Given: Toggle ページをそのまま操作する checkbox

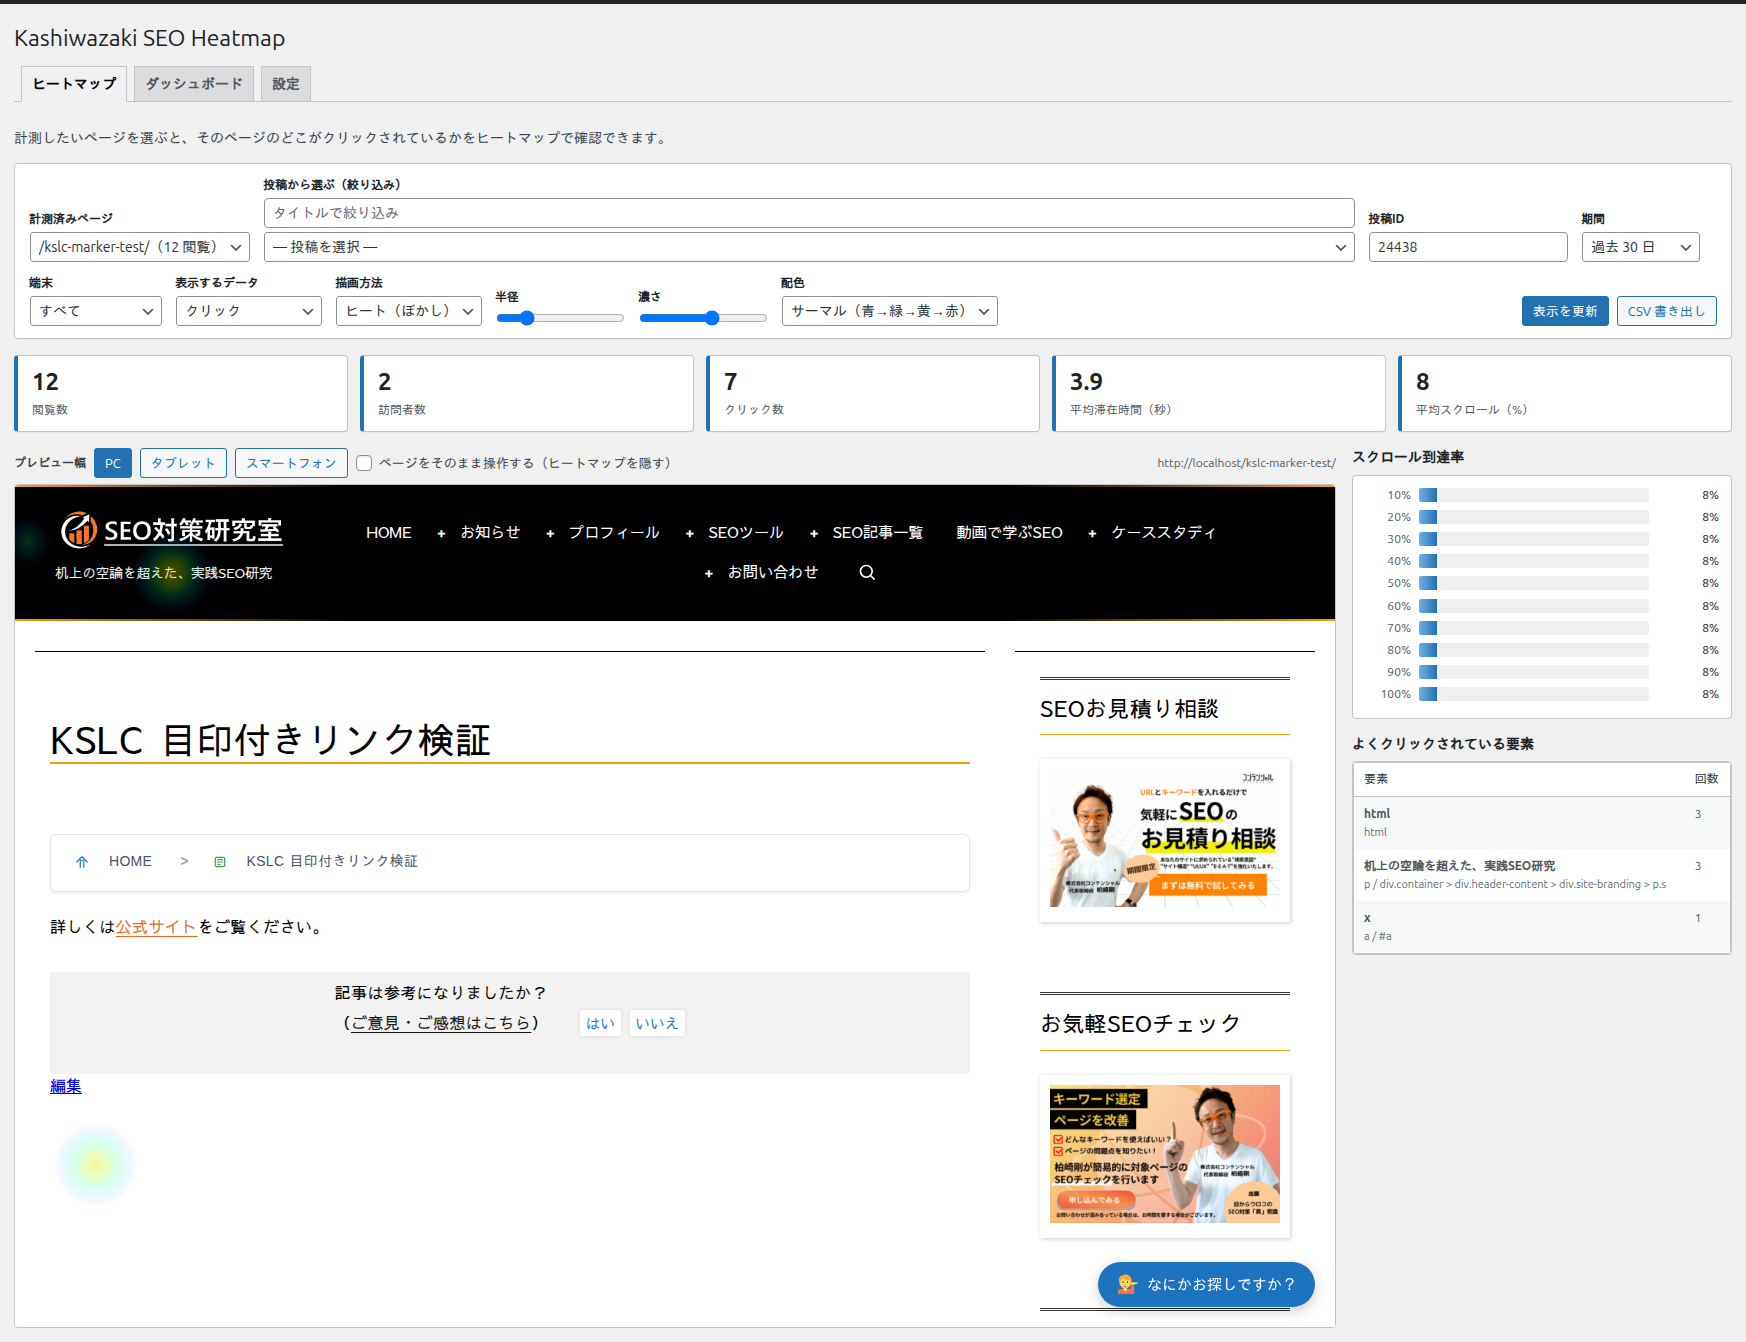Looking at the screenshot, I should pos(364,463).
